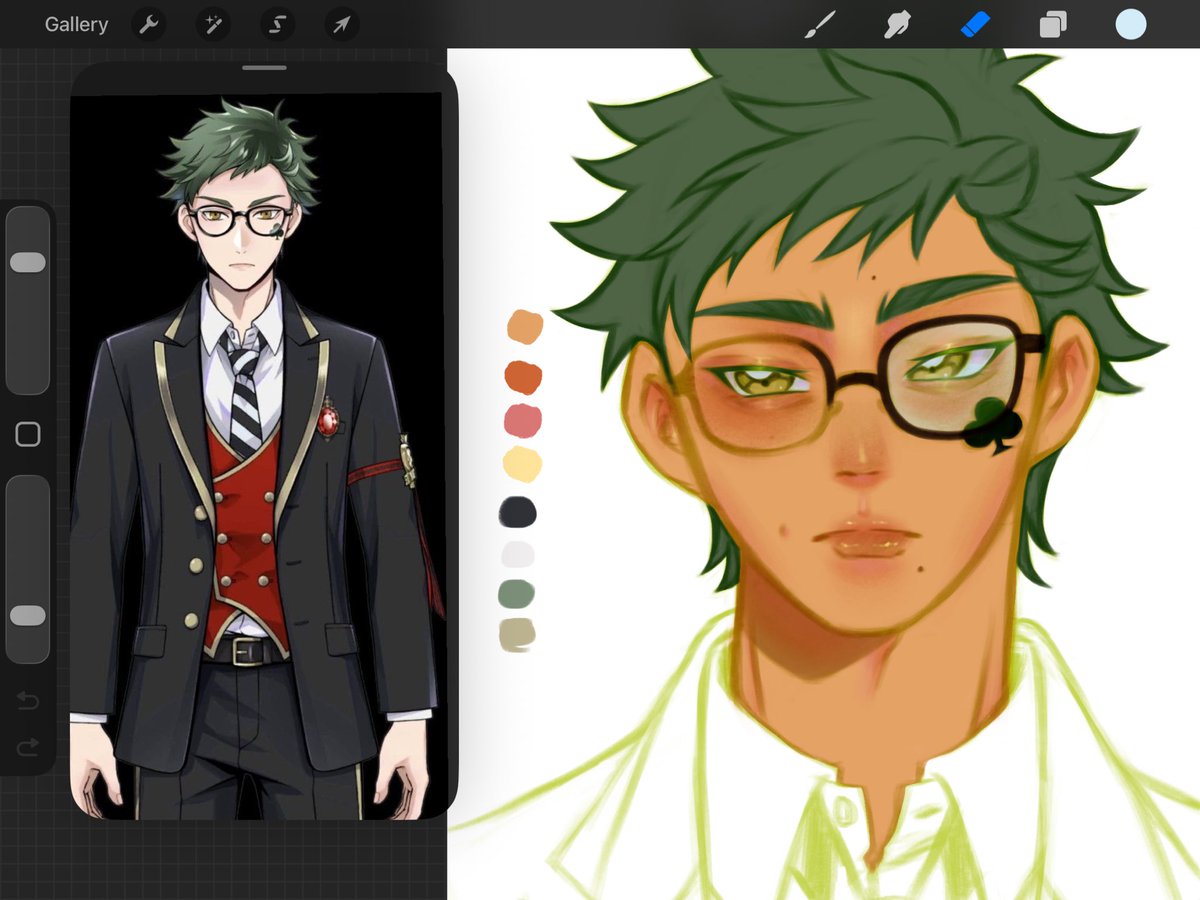The height and width of the screenshot is (900, 1200).
Task: Grab the reference window top handle
Action: click(x=264, y=68)
